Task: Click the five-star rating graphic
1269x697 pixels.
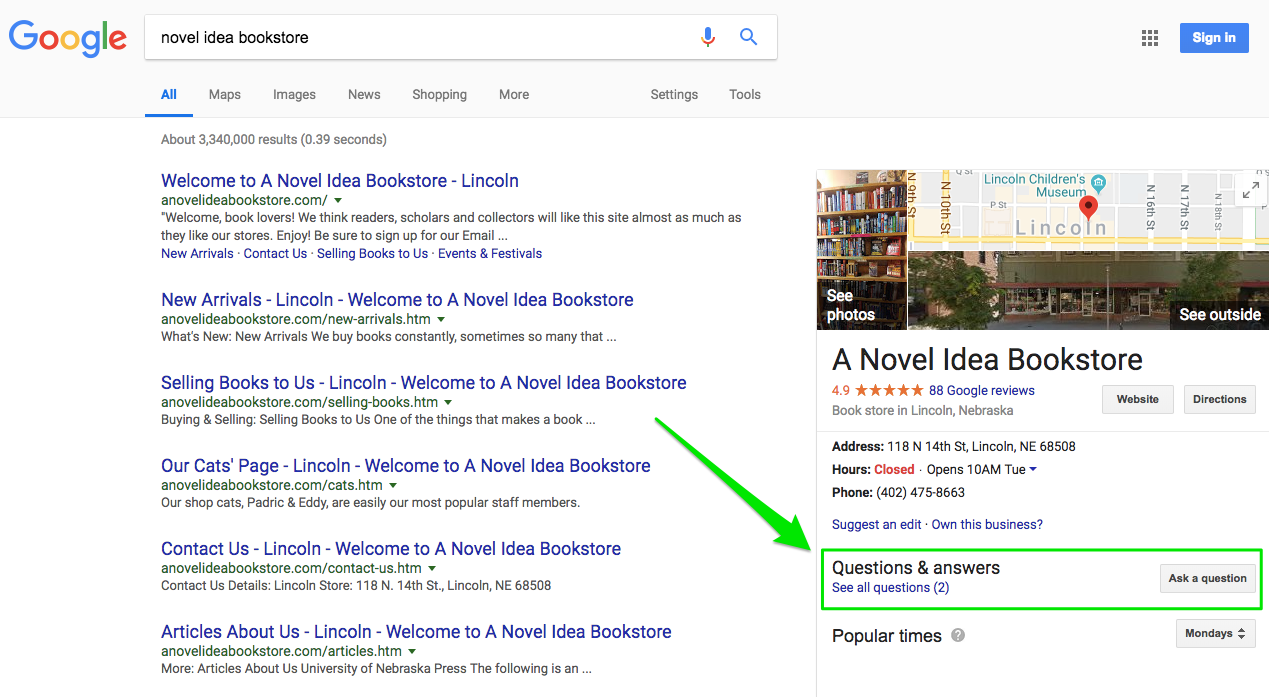Action: tap(889, 390)
